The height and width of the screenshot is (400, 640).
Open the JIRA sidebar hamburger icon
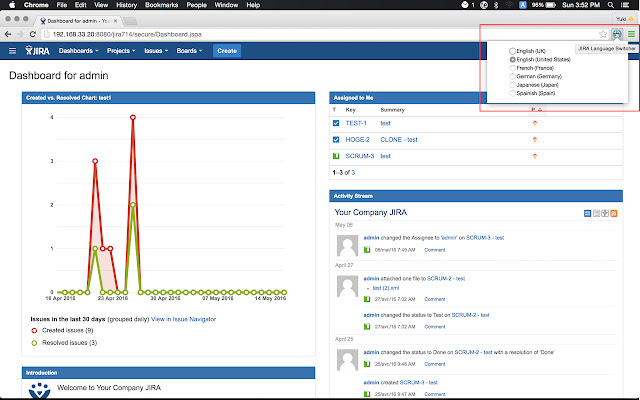[x=13, y=51]
